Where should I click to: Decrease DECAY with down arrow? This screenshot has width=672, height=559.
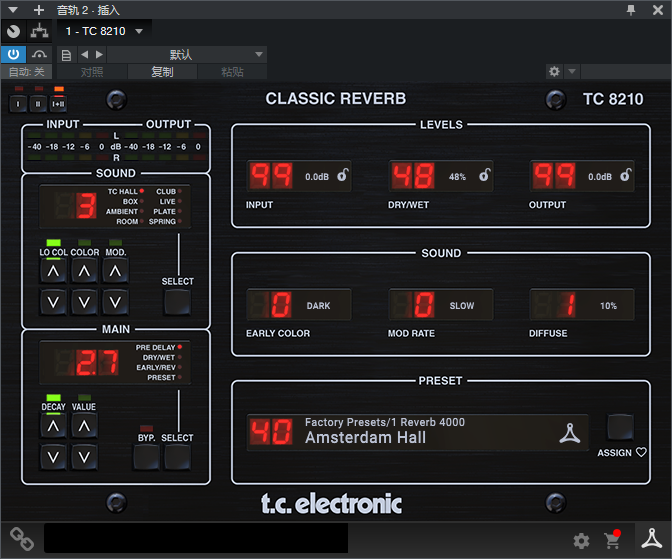point(53,457)
